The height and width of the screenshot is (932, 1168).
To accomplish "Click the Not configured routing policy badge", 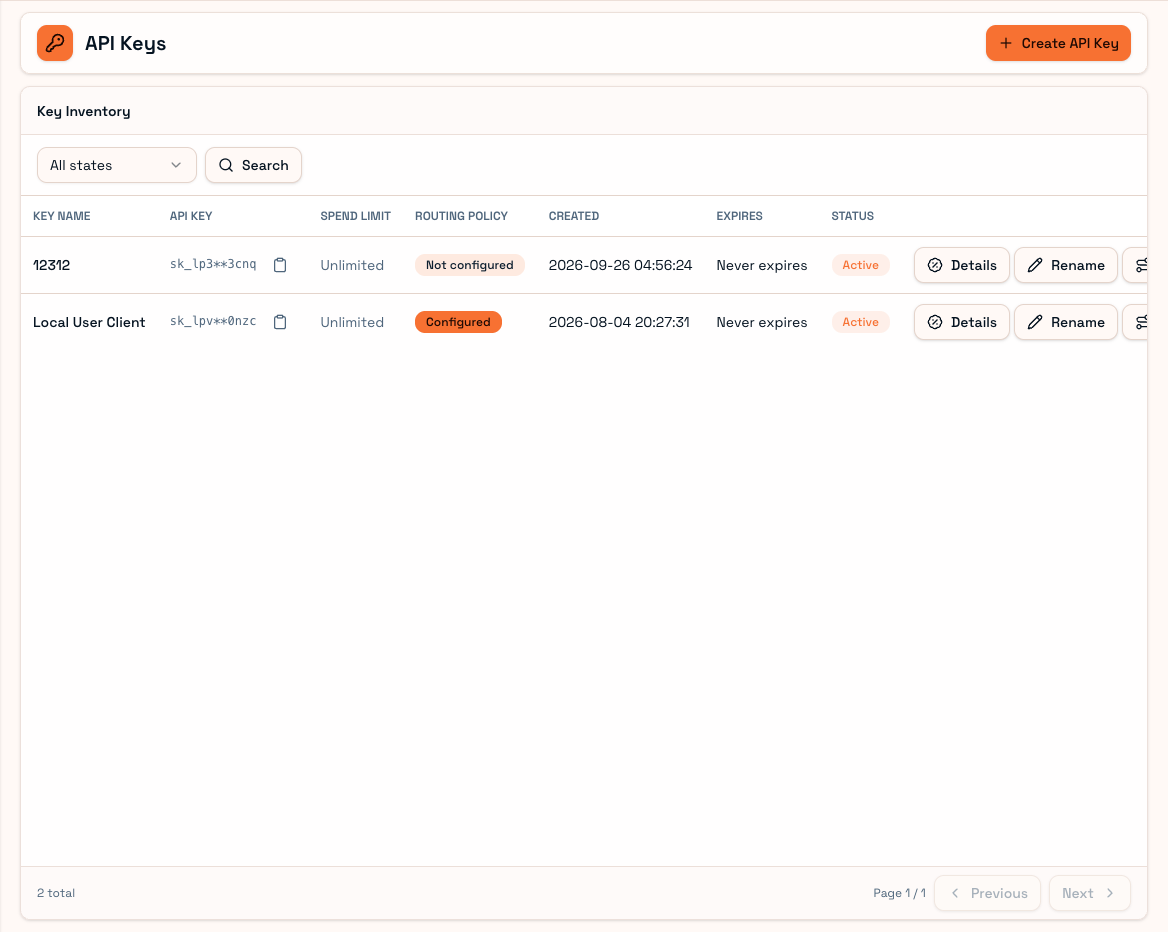I will [x=469, y=265].
